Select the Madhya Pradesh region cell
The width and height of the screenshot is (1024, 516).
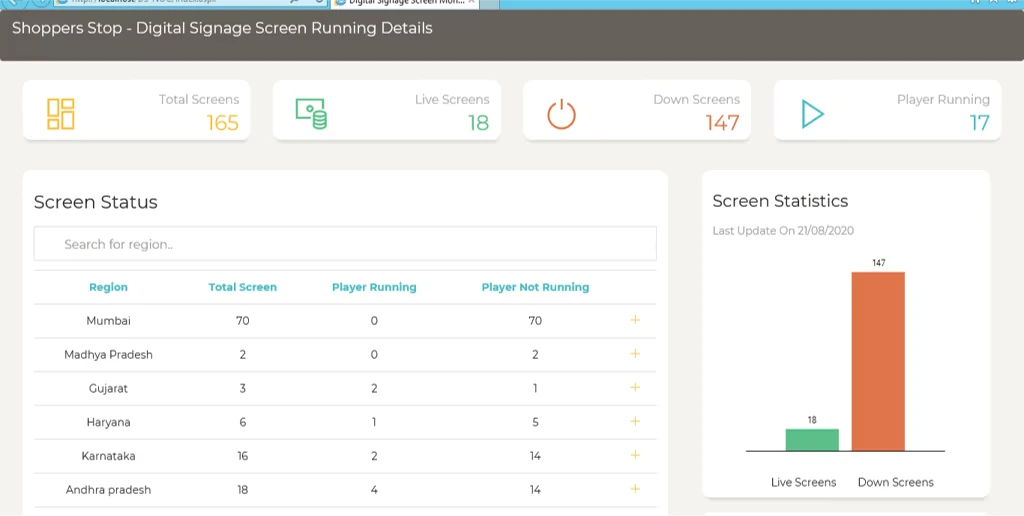point(108,355)
